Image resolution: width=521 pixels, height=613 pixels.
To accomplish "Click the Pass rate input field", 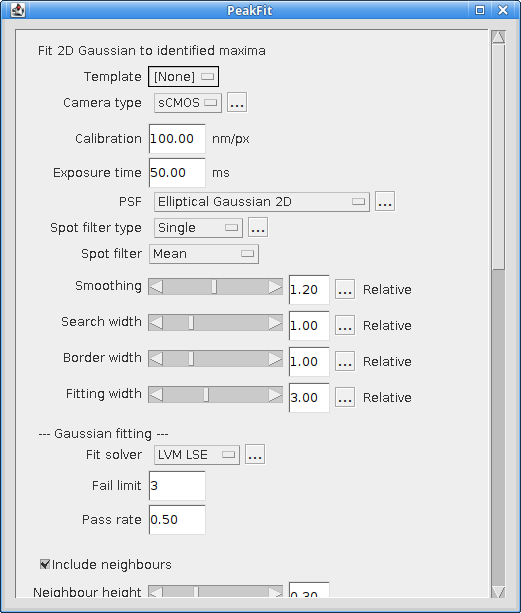I will coord(177,520).
